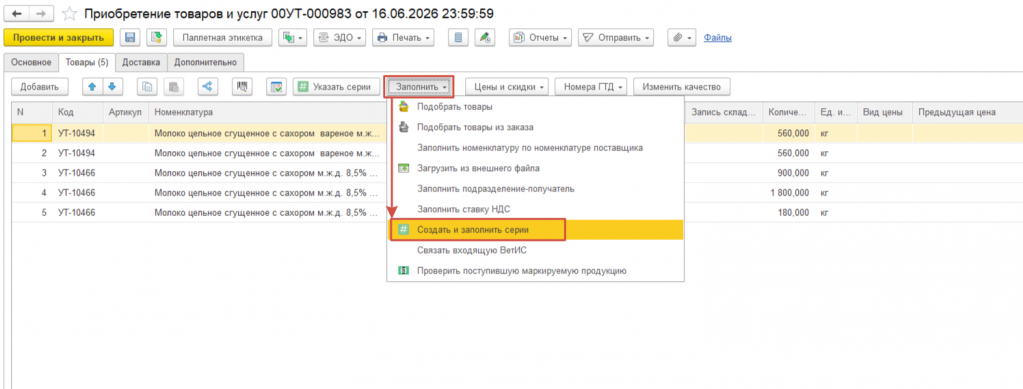Viewport: 1023px width, 389px height.
Task: Choose Подобрать товары из заказа
Action: point(535,127)
